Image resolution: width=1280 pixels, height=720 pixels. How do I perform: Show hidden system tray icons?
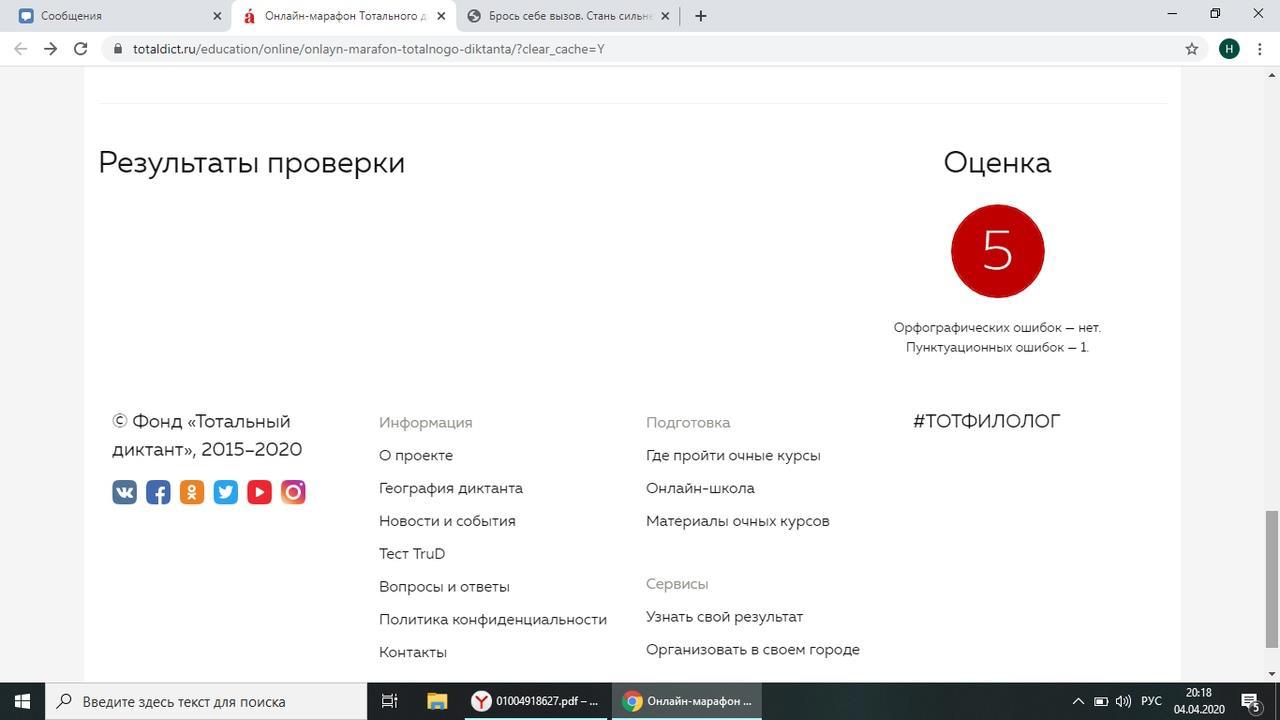pos(1078,701)
